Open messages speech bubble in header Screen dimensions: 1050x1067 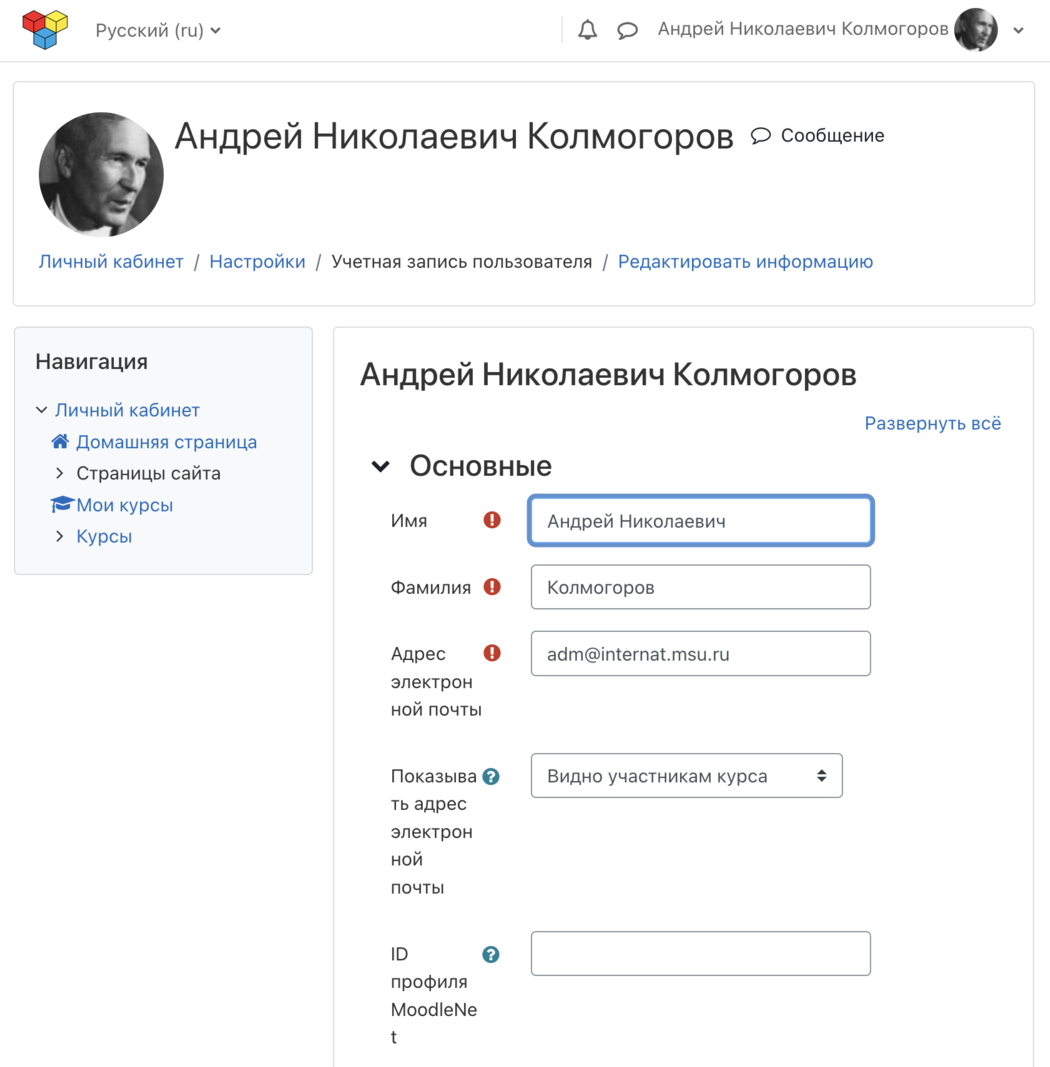point(627,30)
